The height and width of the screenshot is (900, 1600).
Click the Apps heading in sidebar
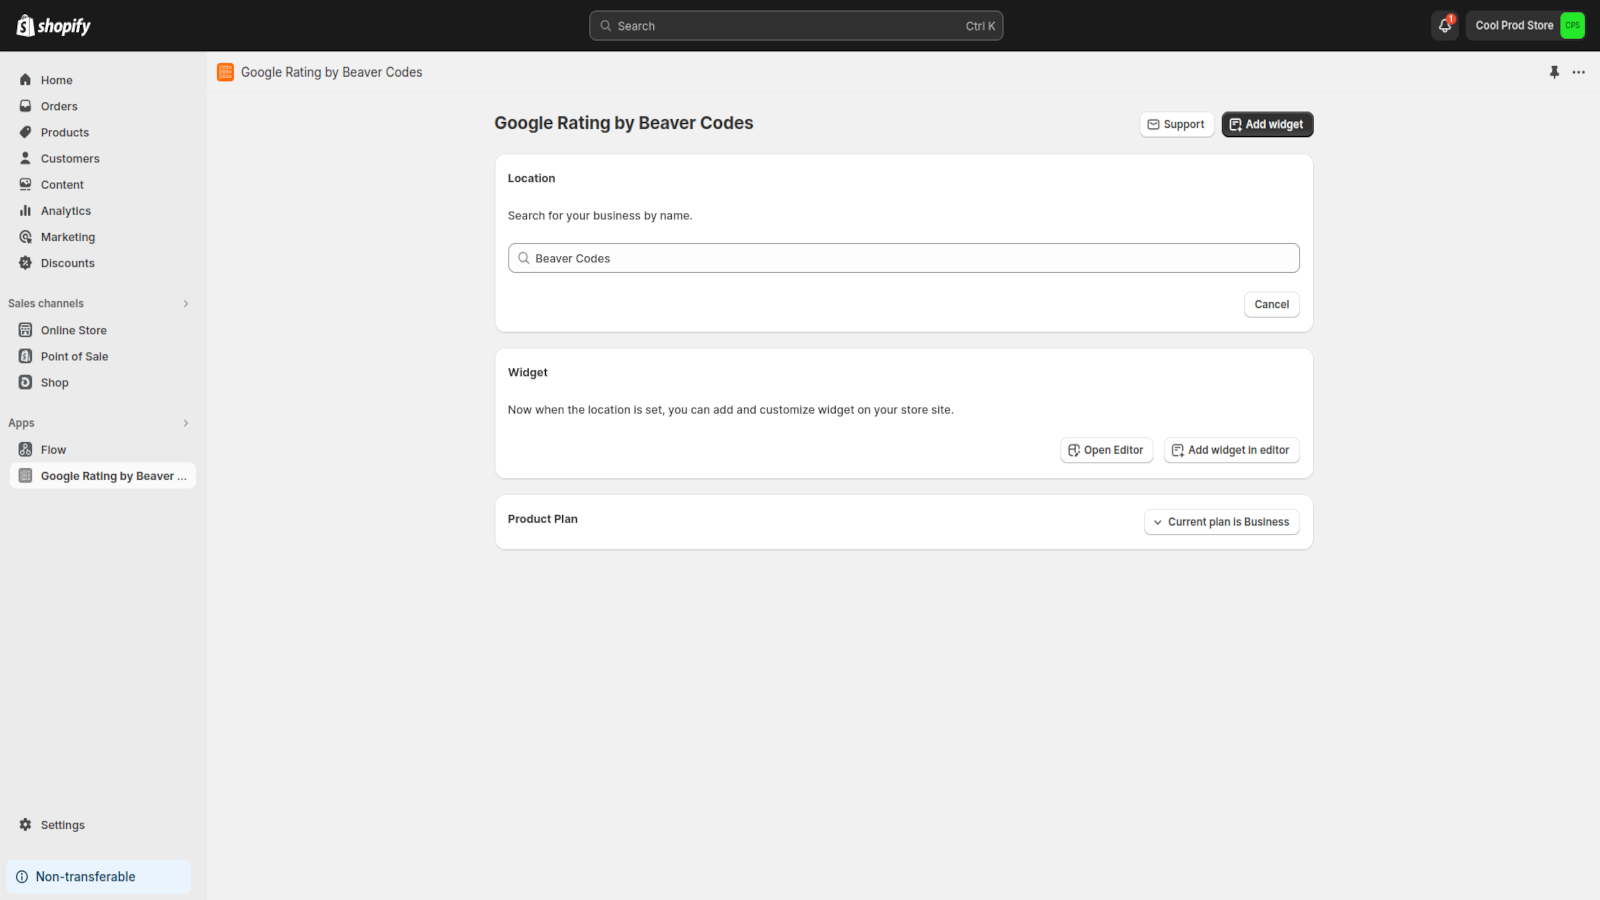point(21,423)
